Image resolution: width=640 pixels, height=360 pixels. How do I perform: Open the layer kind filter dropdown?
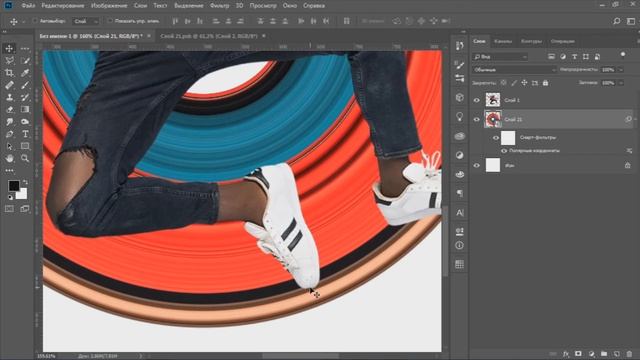click(500, 57)
